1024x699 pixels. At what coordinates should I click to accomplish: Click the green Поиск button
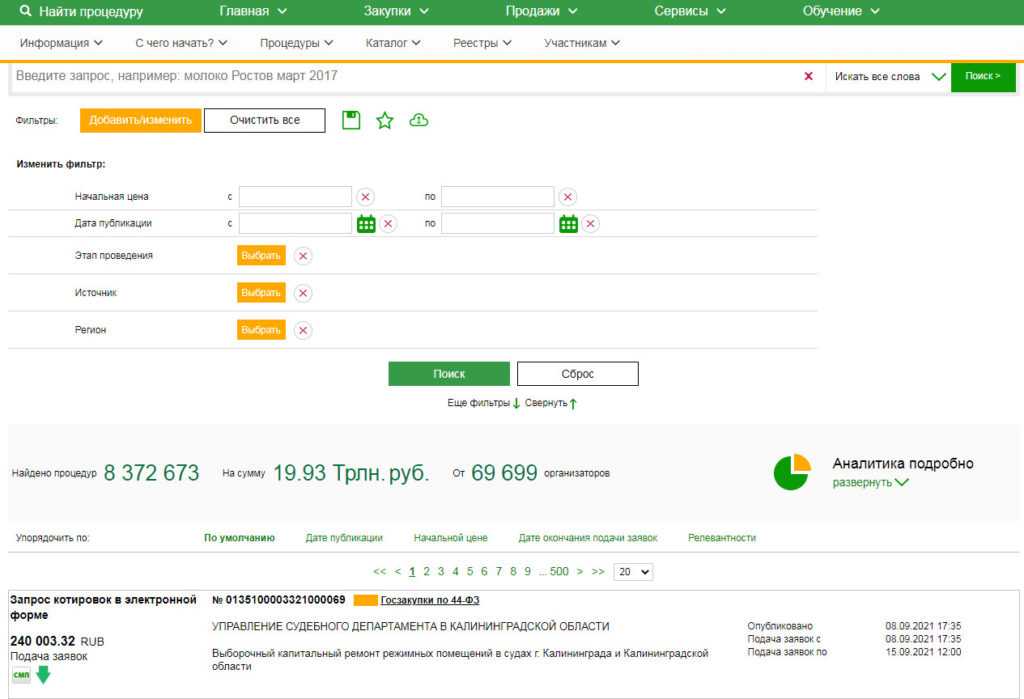pos(449,374)
